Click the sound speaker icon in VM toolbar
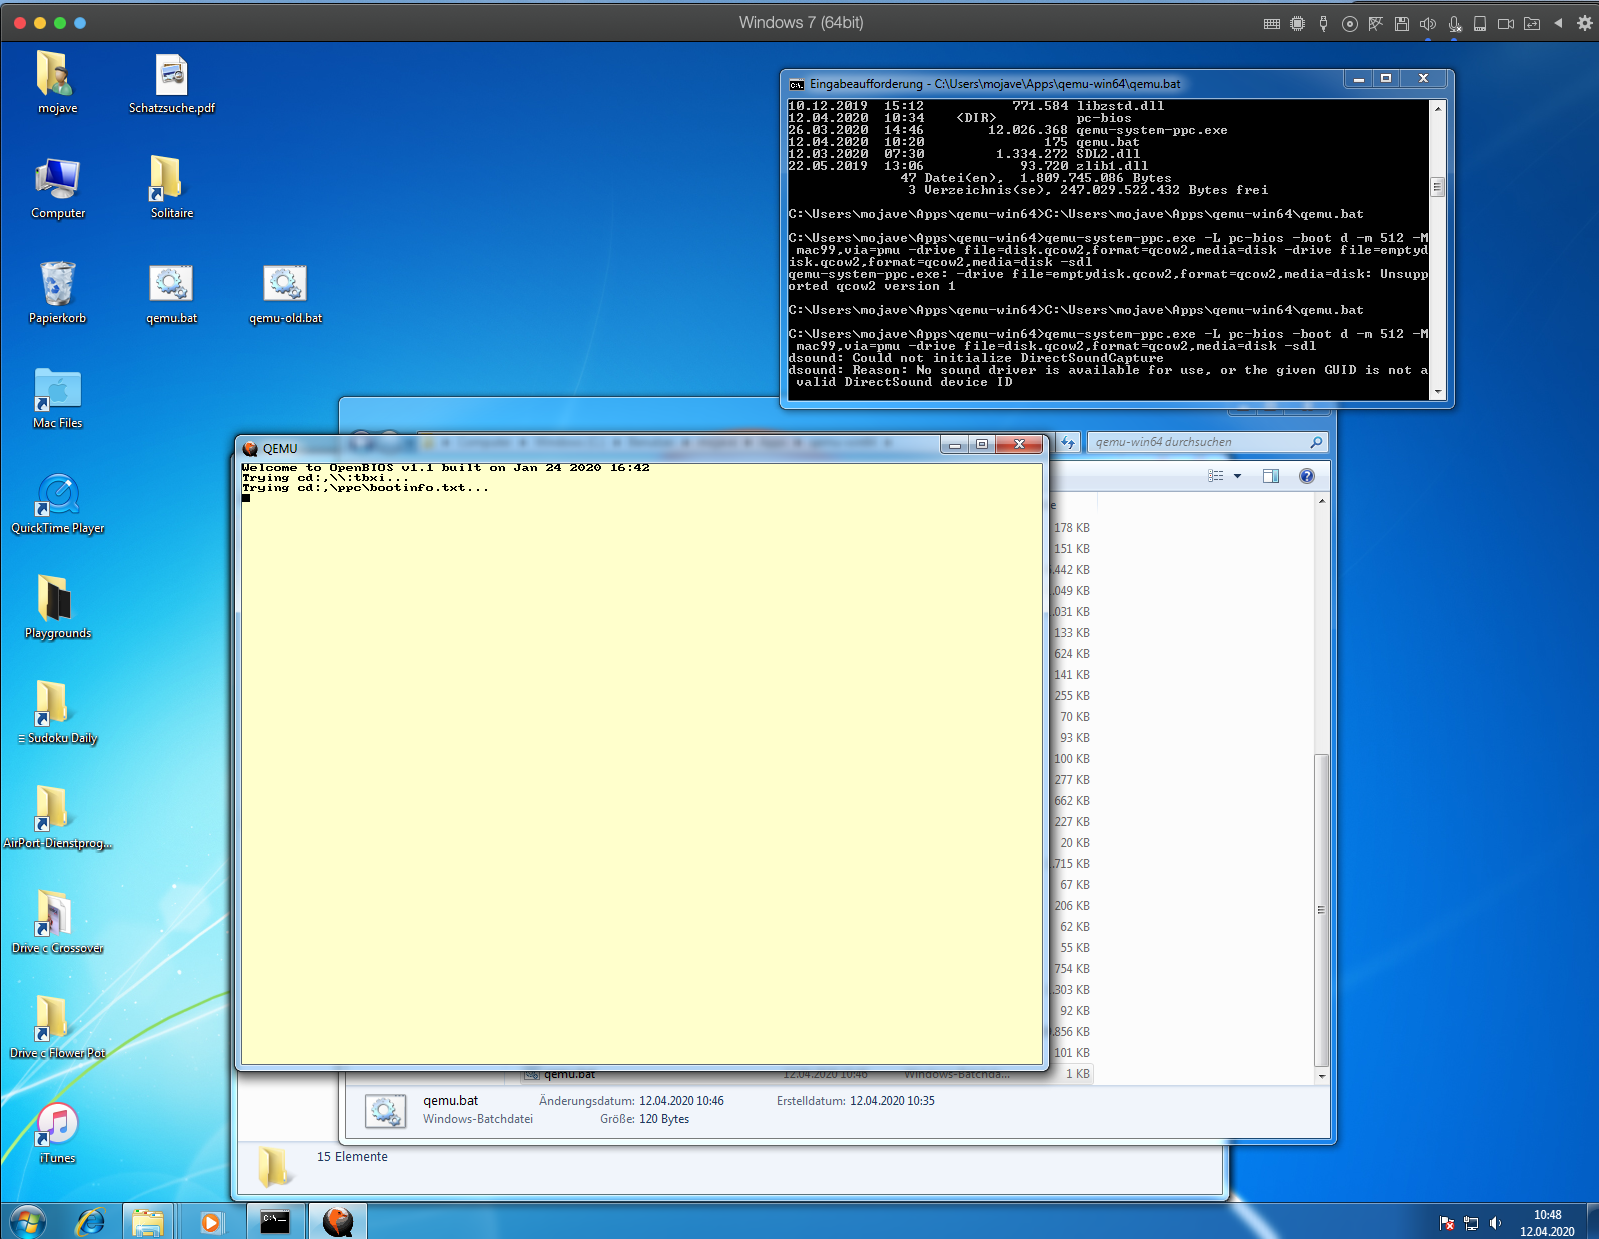 tap(1427, 23)
